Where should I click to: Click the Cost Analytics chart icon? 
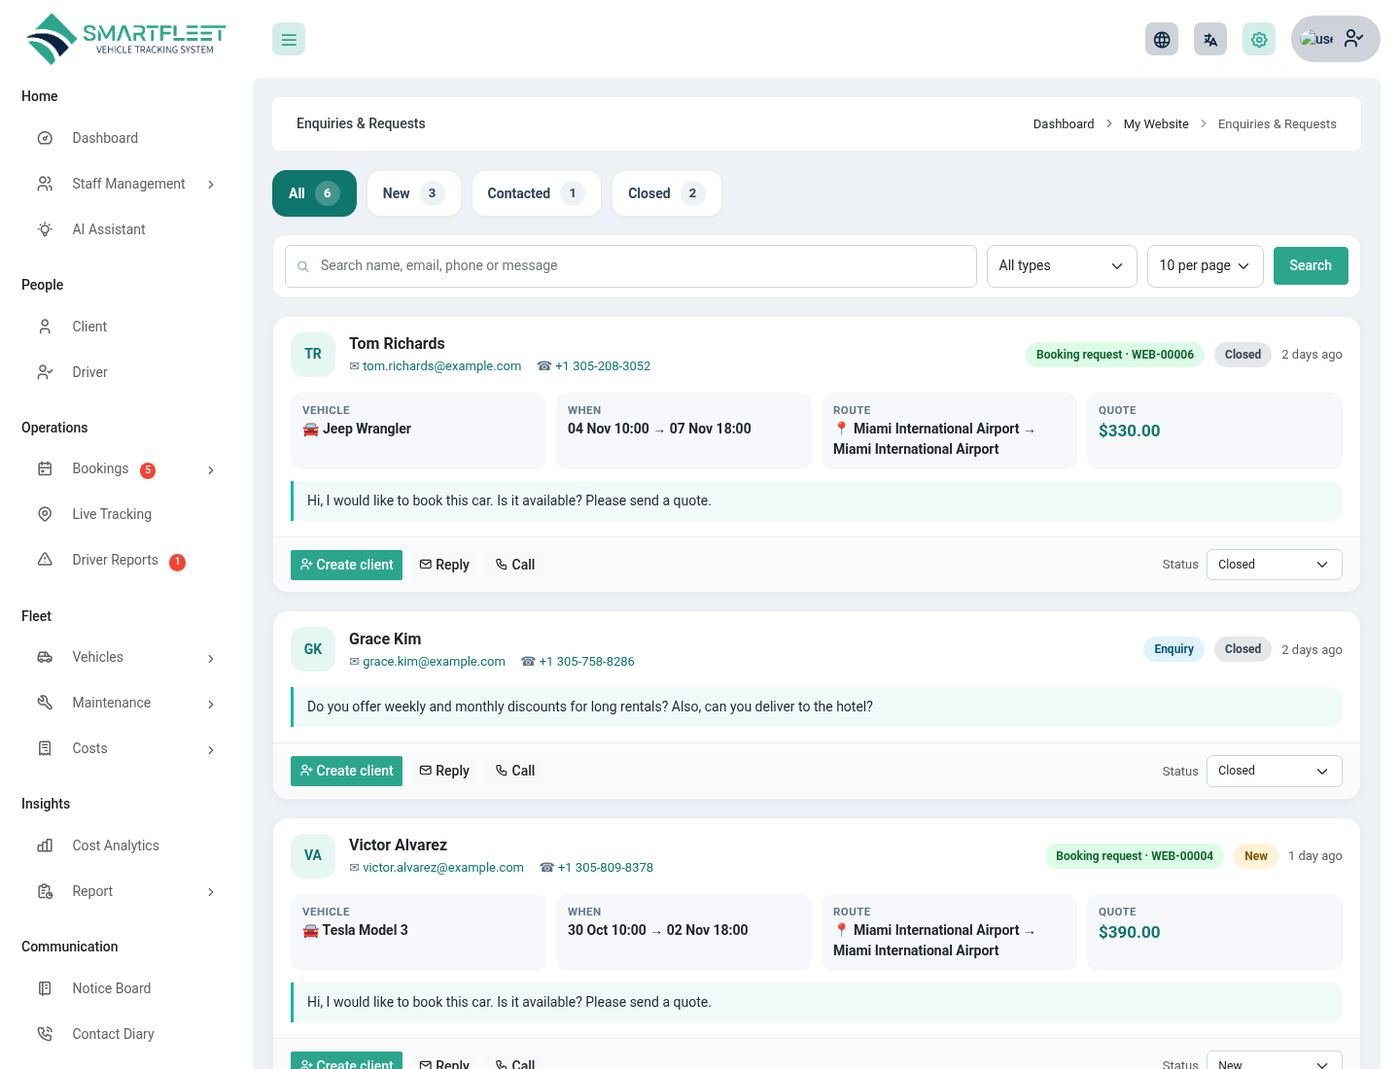click(x=45, y=845)
